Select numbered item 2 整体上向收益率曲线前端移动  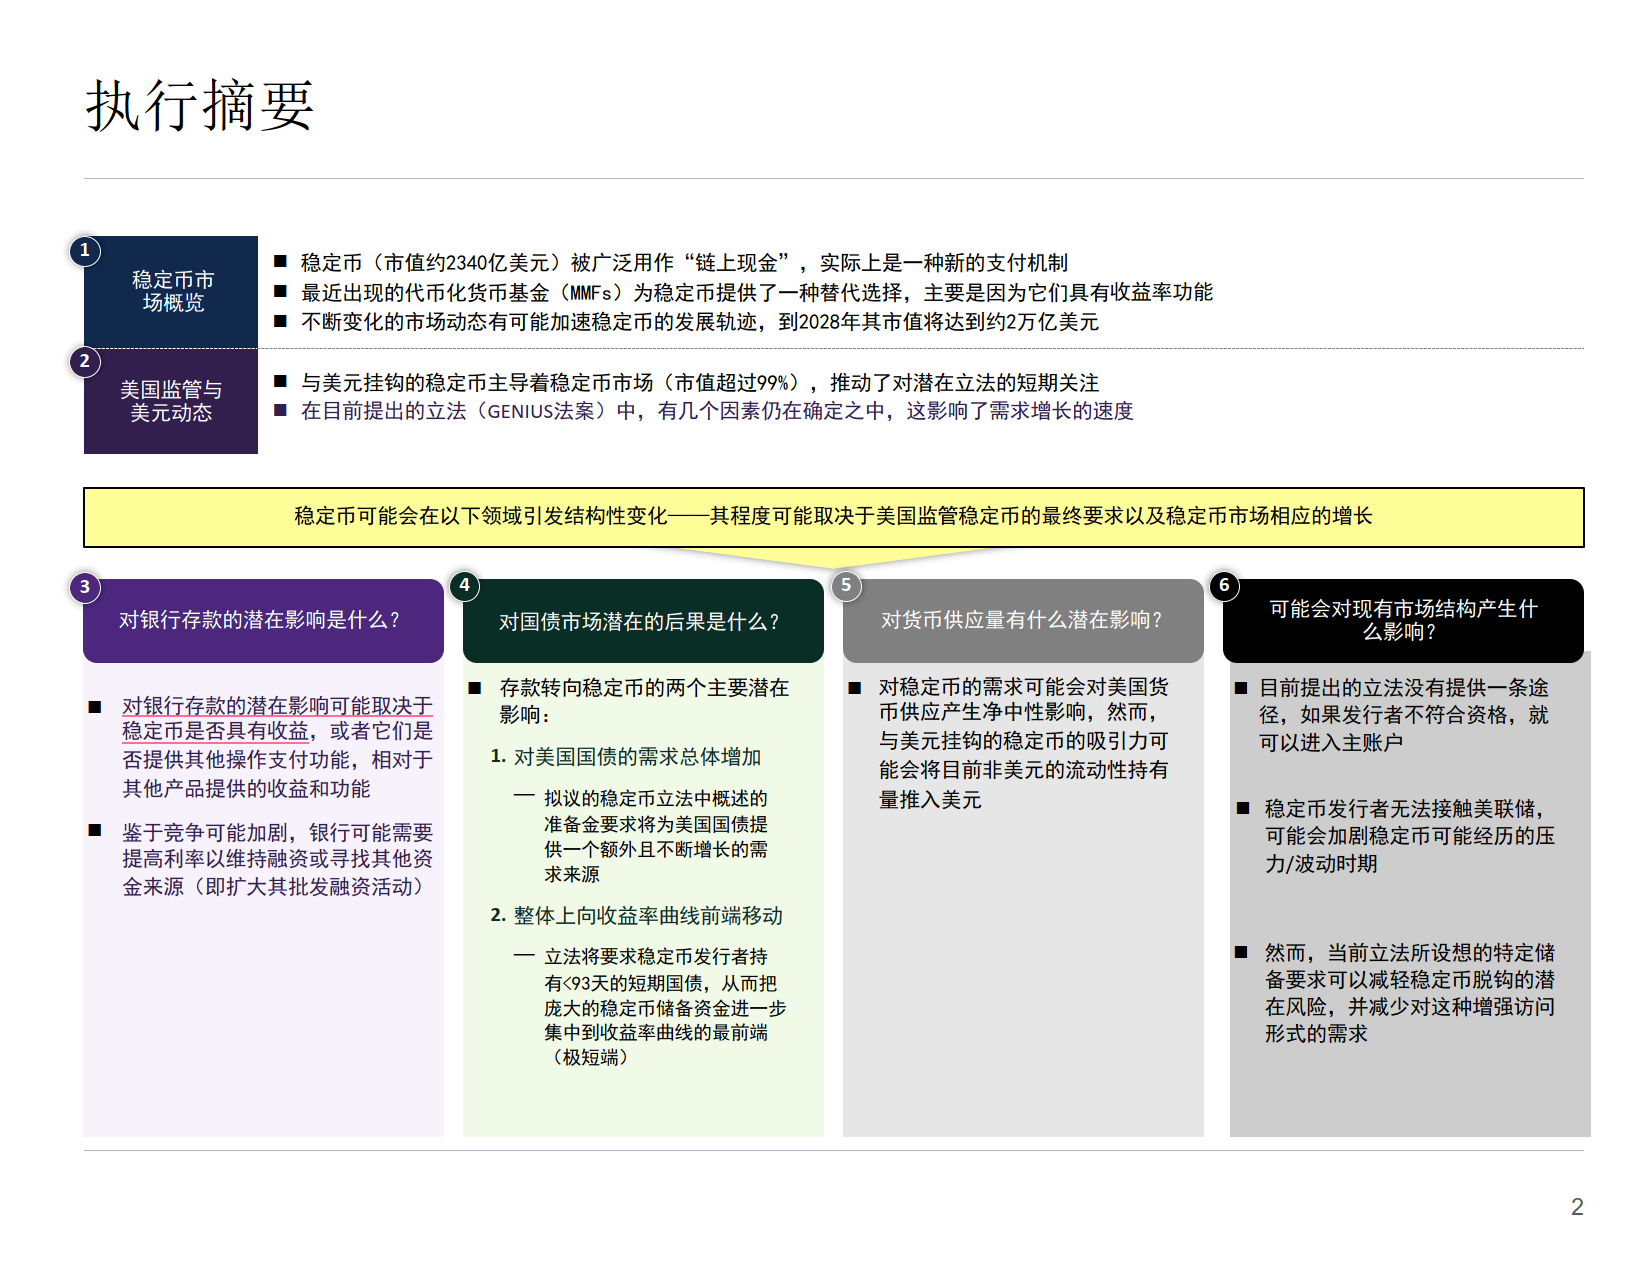click(x=636, y=915)
